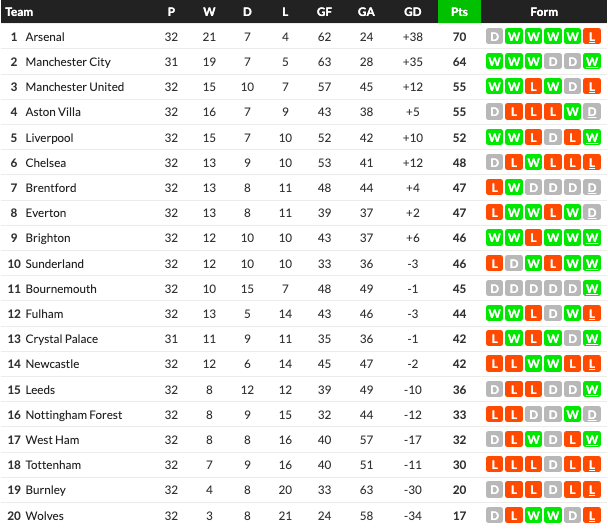Viewport: 608px width, 529px height.
Task: Click the Form column header
Action: (x=544, y=12)
